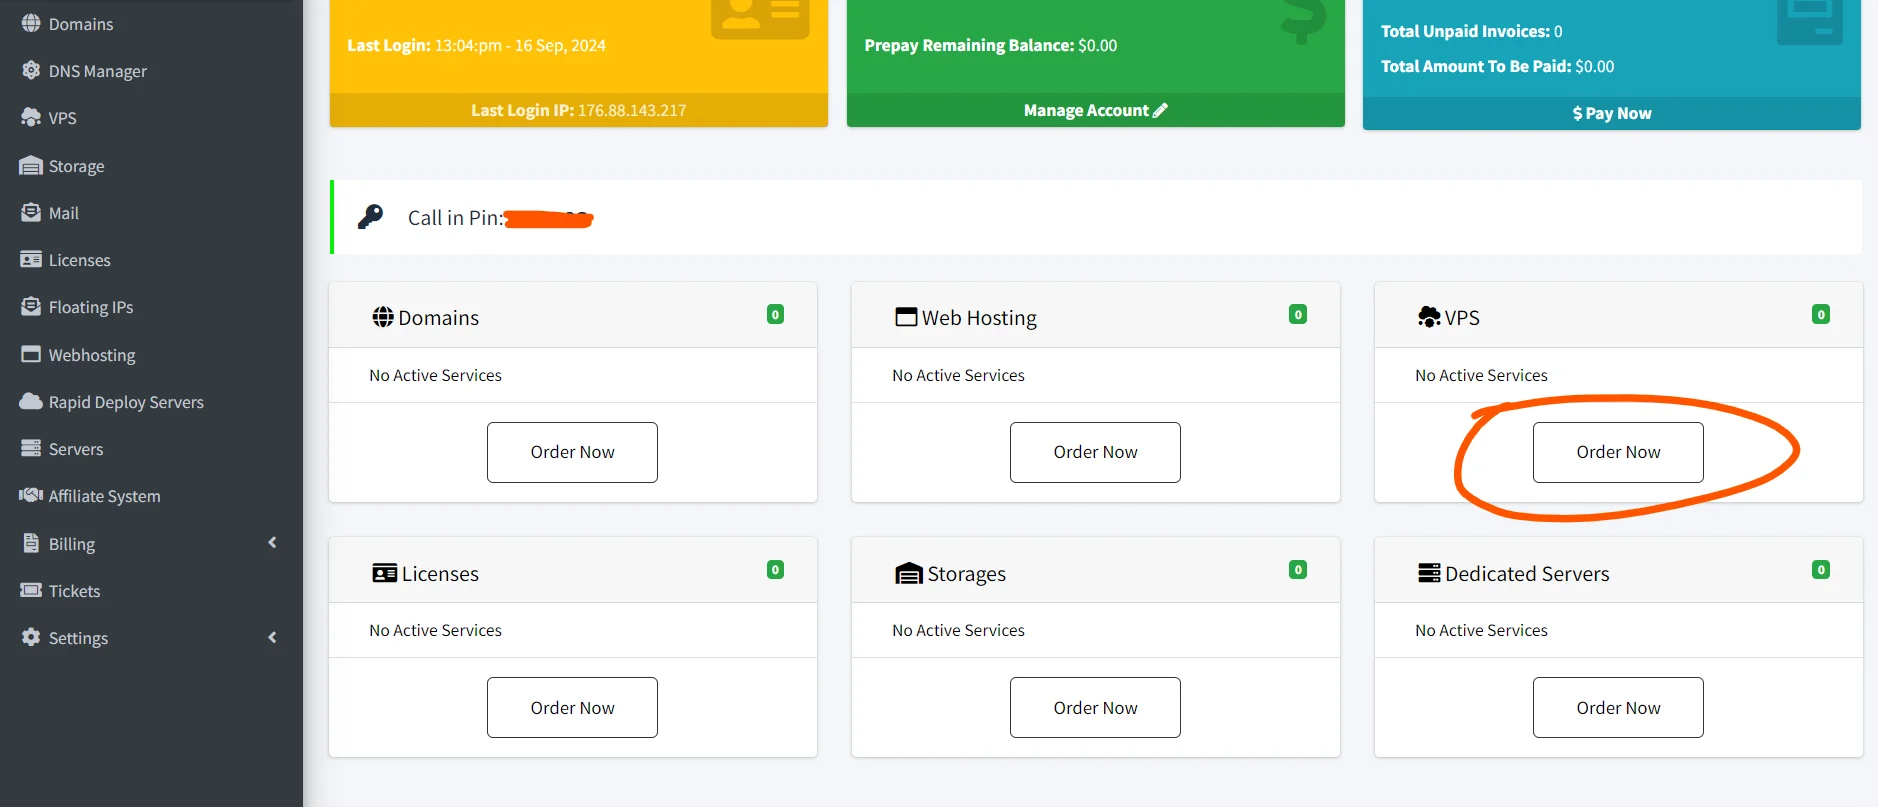This screenshot has height=807, width=1878.
Task: Go to Webhosting in sidebar
Action: click(92, 355)
